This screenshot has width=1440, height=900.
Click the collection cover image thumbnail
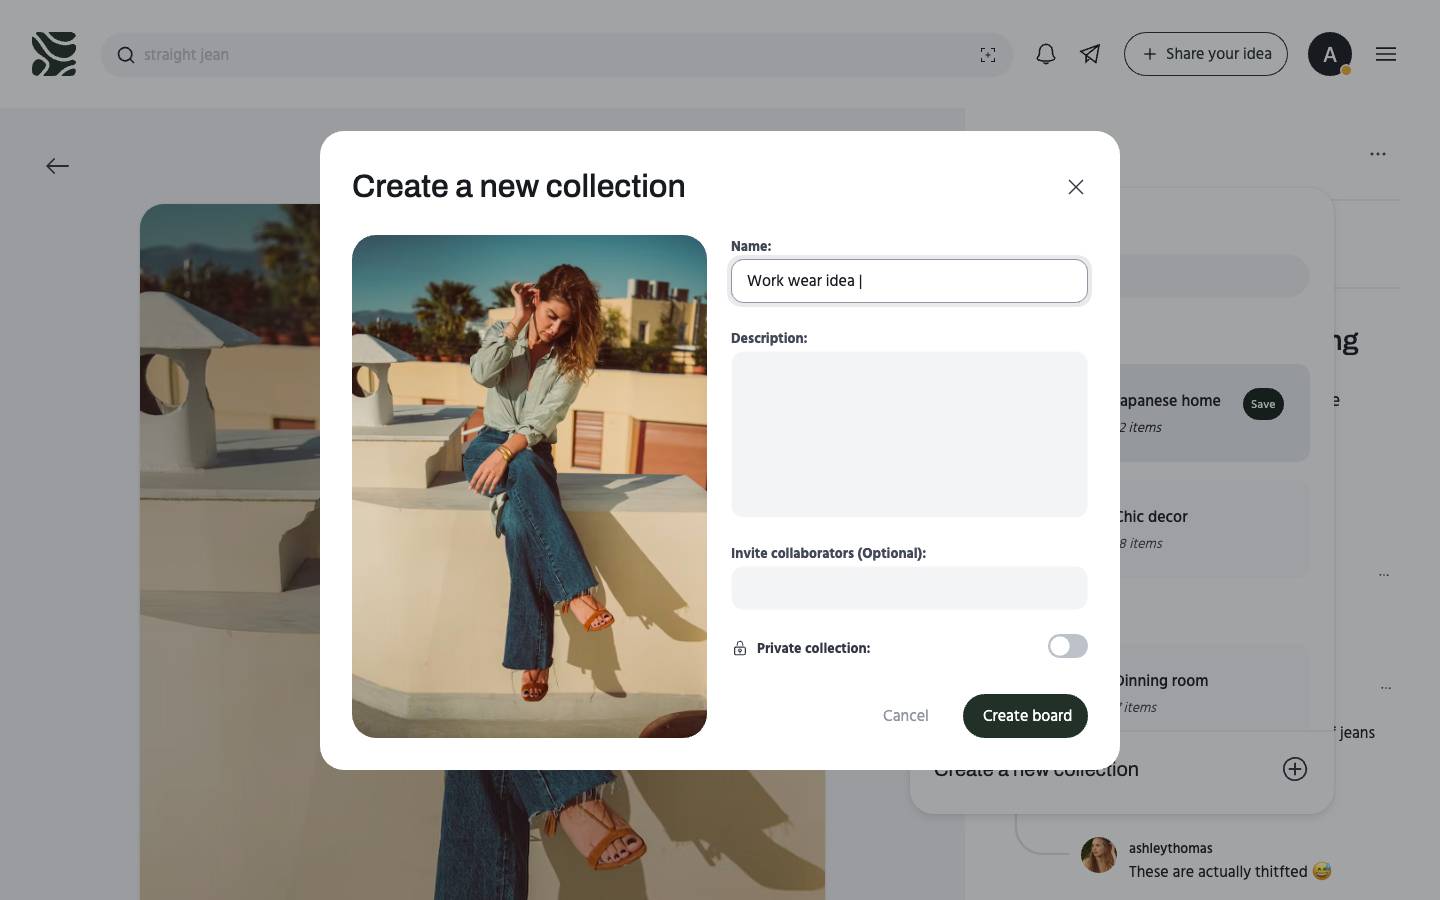[529, 486]
